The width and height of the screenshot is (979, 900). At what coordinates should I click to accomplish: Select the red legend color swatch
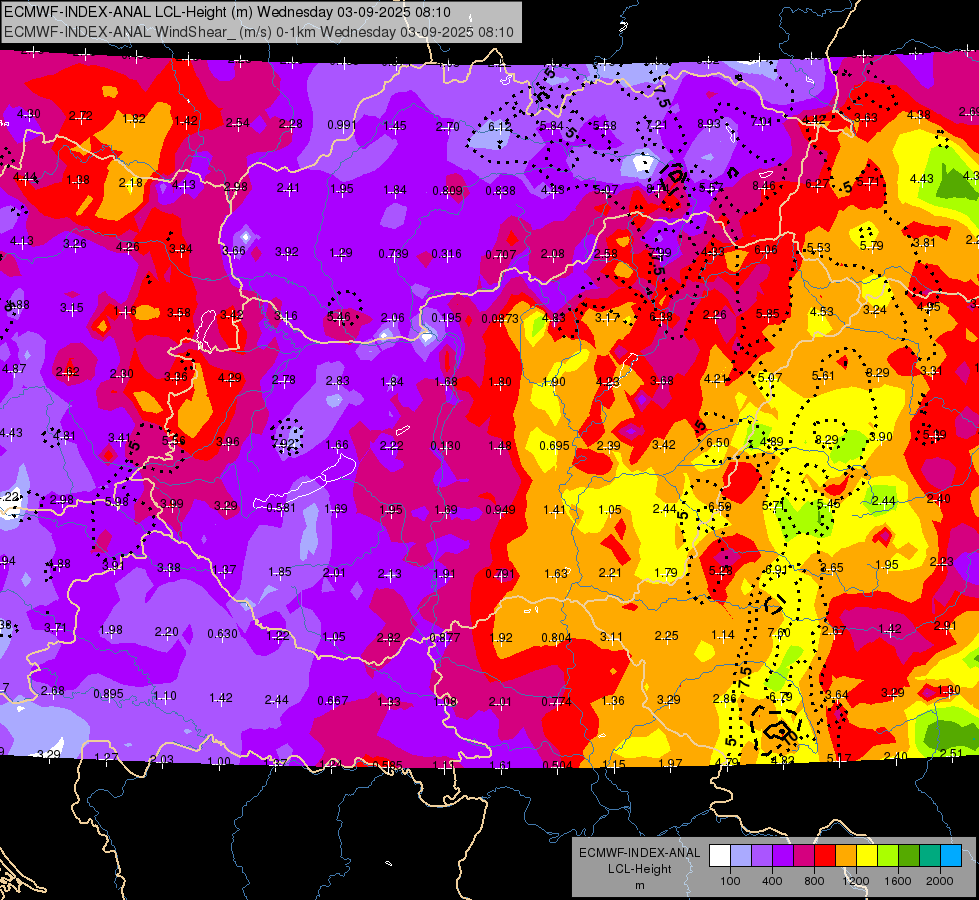825,856
